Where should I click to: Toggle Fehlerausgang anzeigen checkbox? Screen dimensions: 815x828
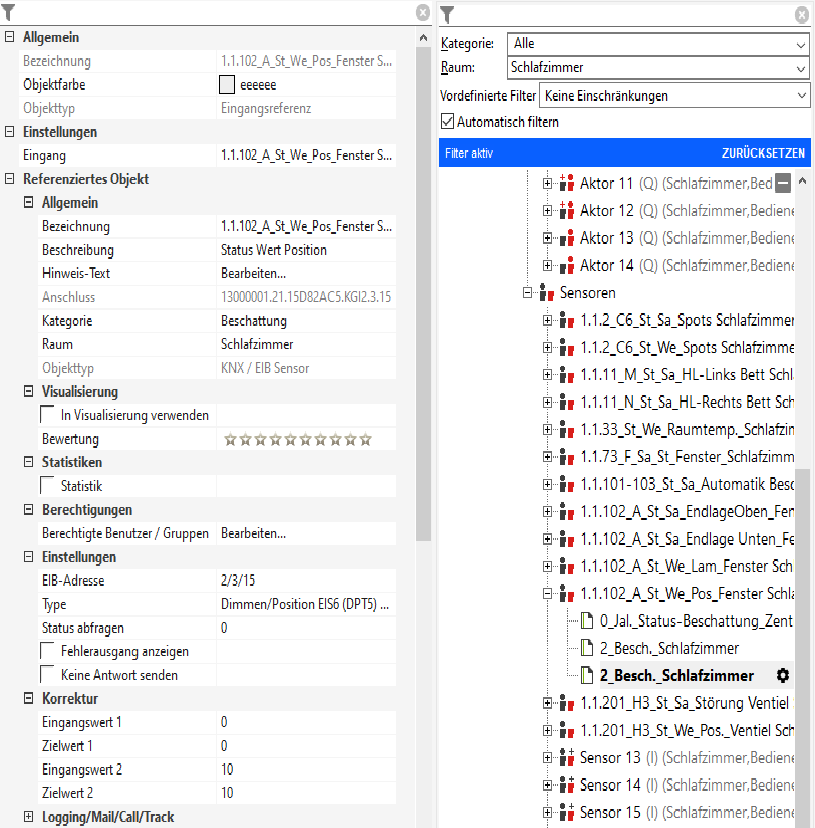(x=47, y=651)
